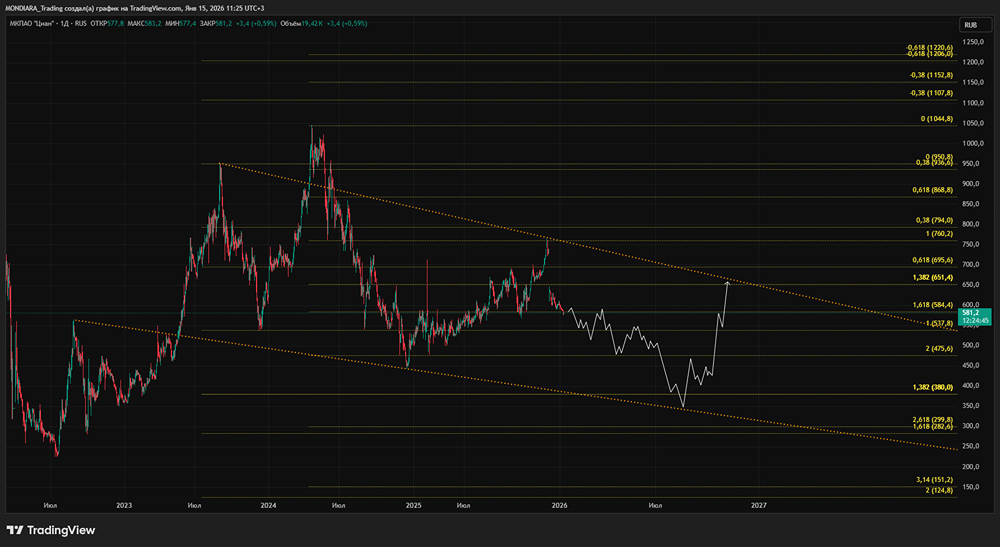The width and height of the screenshot is (1000, 547).
Task: Click the 2024 marker on time axis
Action: pyautogui.click(x=268, y=506)
